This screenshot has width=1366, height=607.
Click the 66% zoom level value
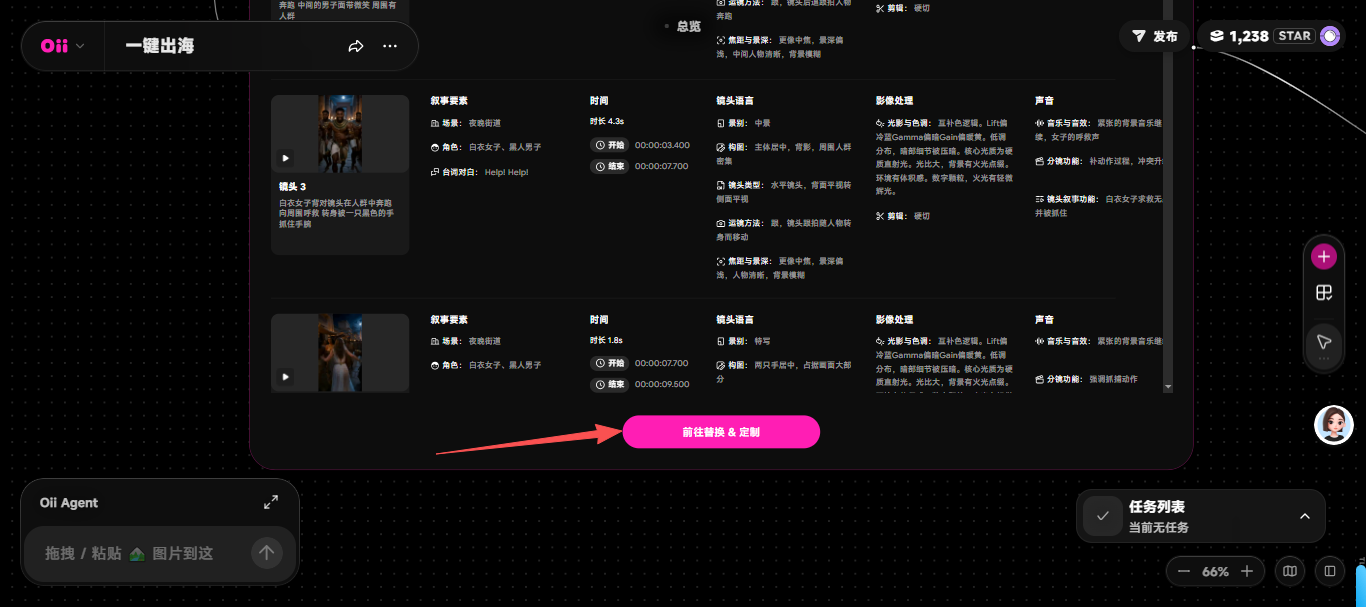coord(1215,572)
